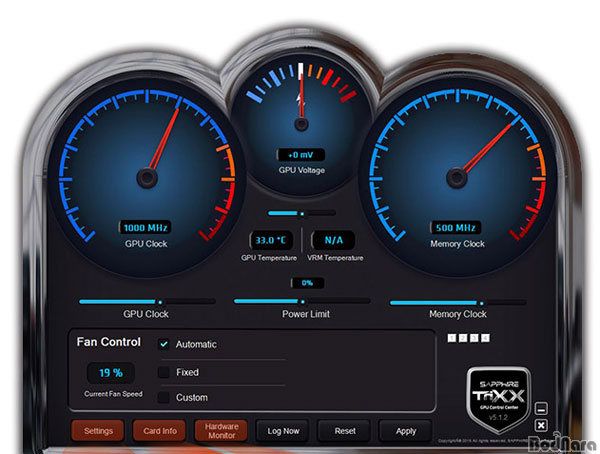Open the Settings panel

(98, 431)
